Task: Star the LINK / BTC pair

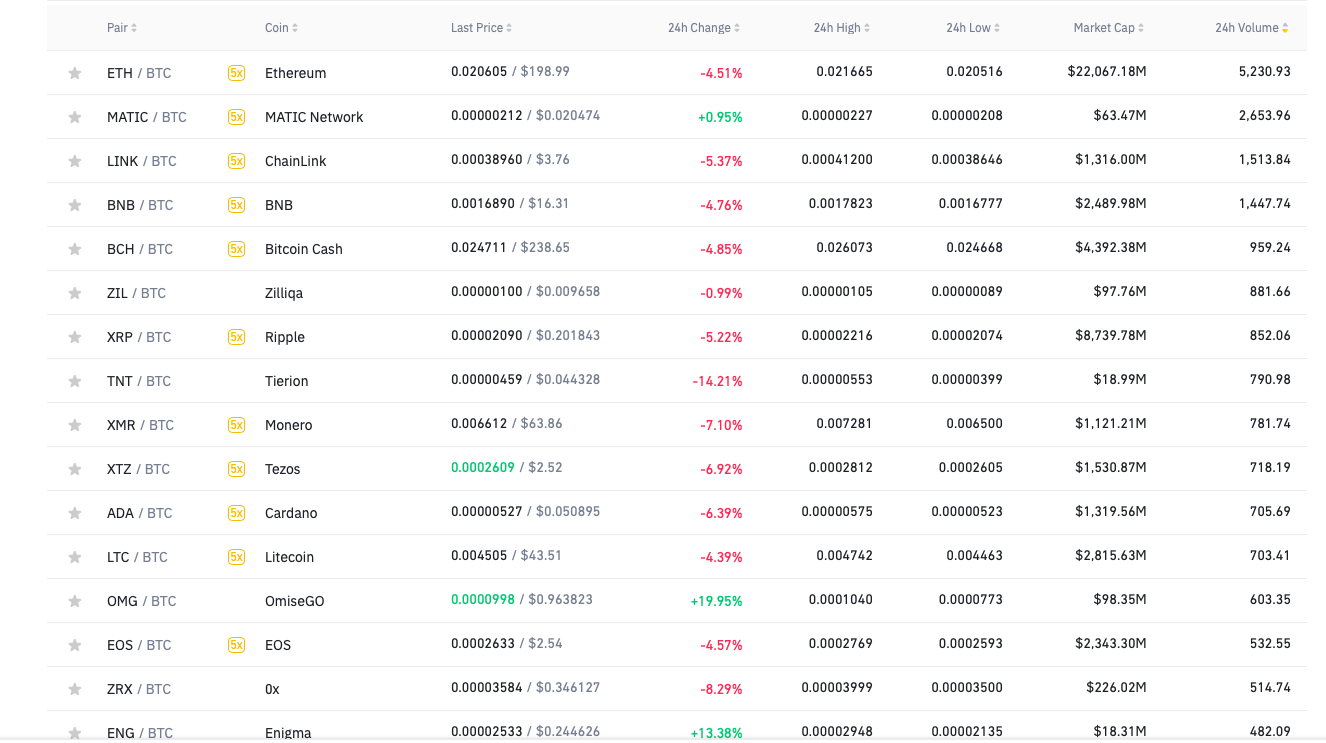Action: [74, 161]
